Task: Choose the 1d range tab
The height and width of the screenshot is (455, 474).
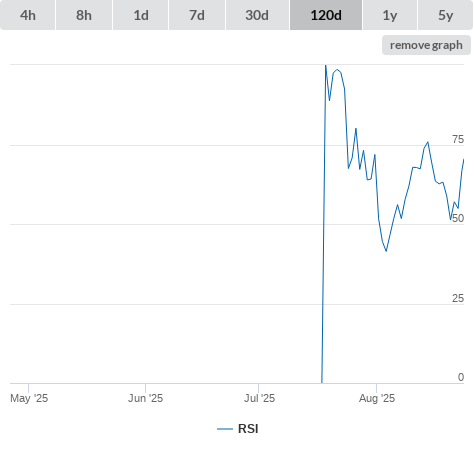Action: [x=141, y=15]
